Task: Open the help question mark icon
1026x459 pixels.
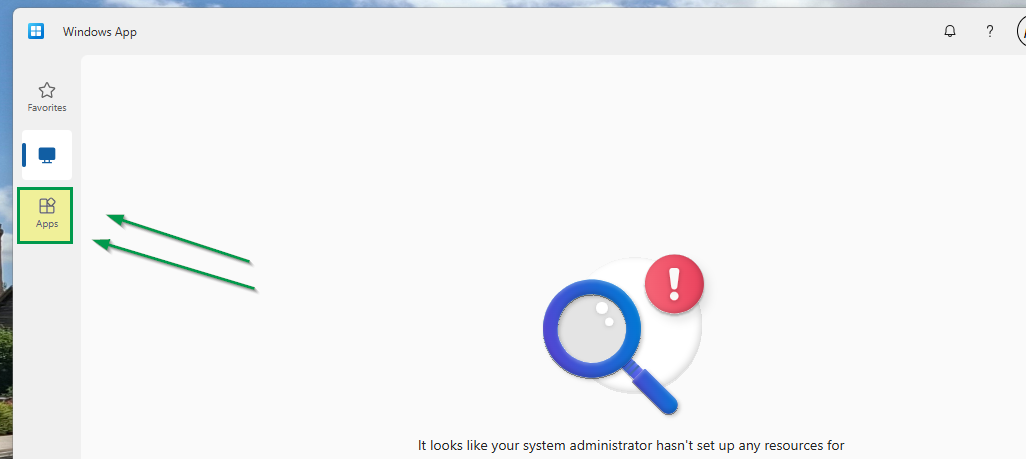Action: pos(989,31)
